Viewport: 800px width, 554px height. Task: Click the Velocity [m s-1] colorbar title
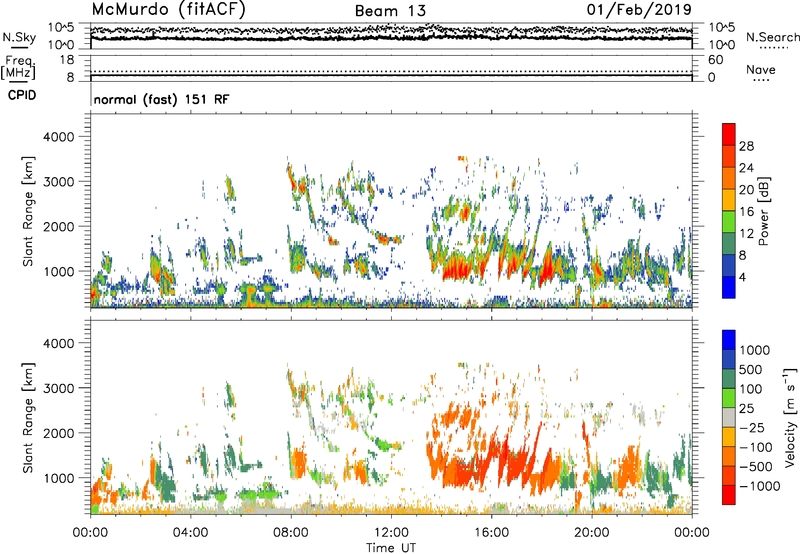pos(790,418)
